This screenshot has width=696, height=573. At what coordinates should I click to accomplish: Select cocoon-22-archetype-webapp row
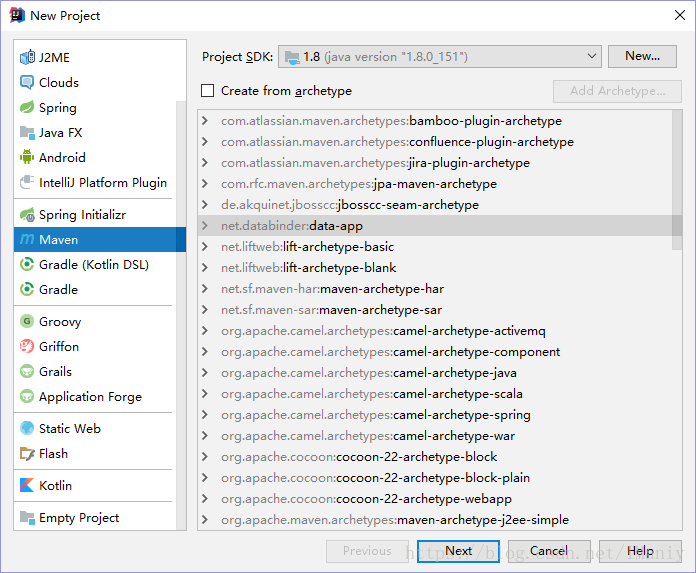[435, 499]
